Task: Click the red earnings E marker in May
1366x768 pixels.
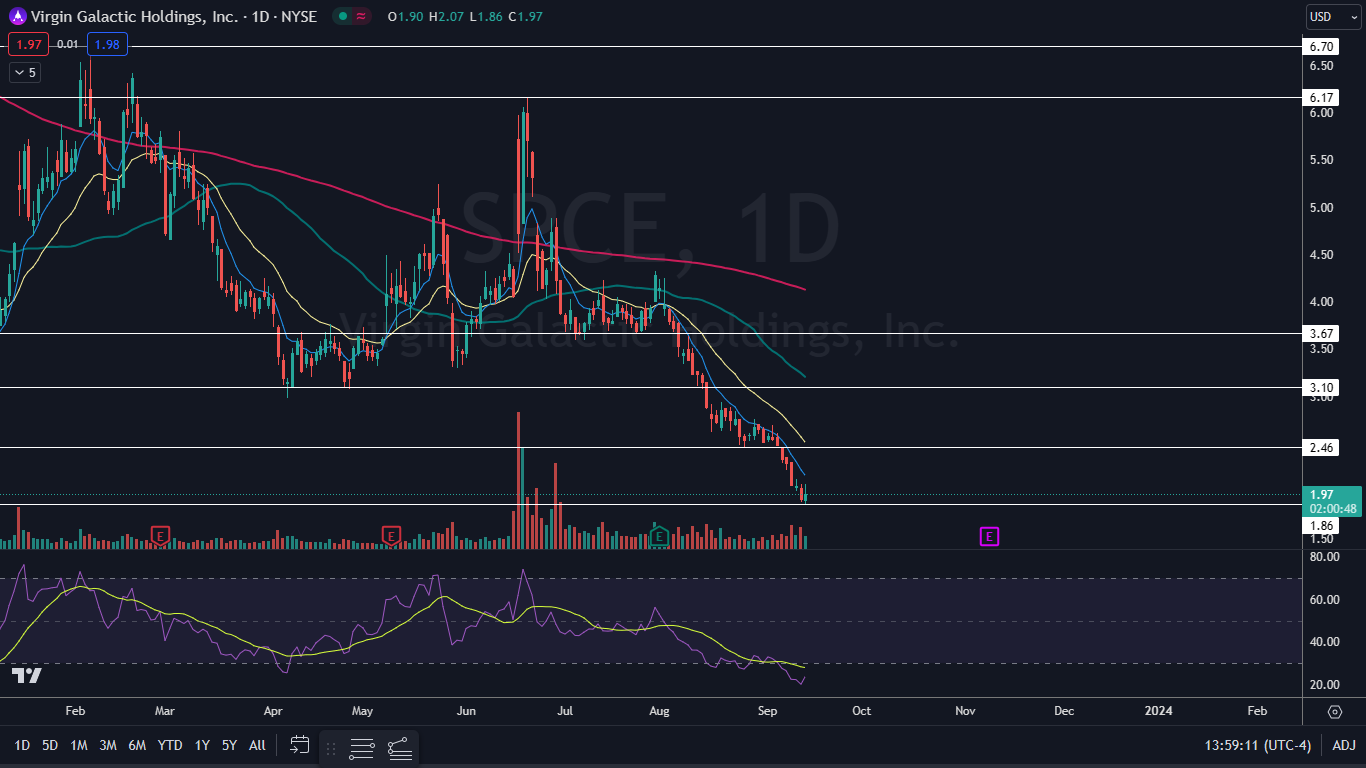Action: (x=391, y=536)
